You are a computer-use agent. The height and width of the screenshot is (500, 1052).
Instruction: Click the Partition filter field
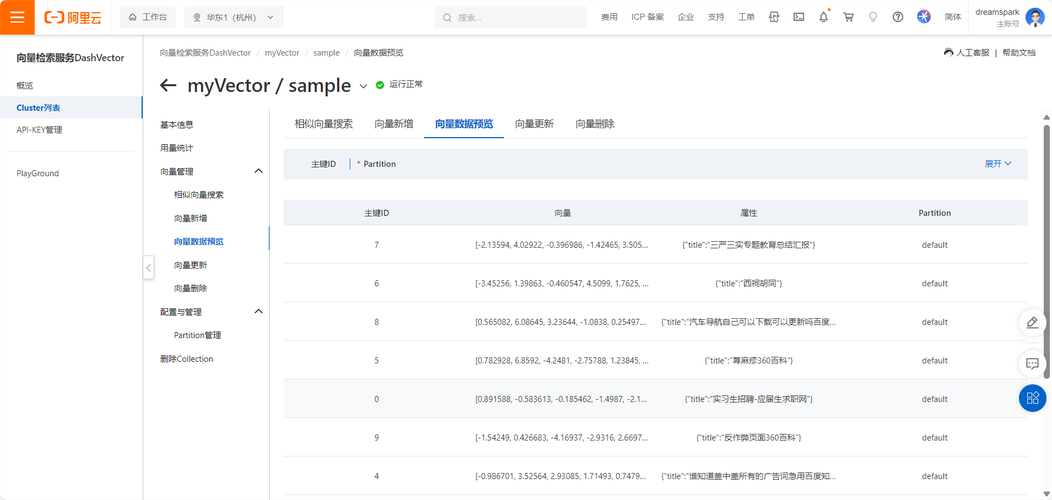pos(379,164)
